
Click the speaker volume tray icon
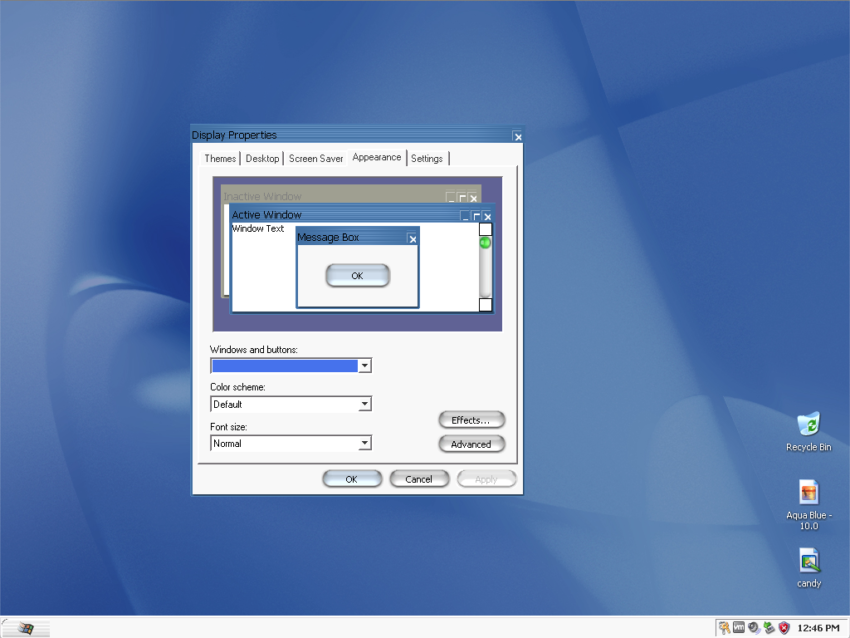pos(754,628)
